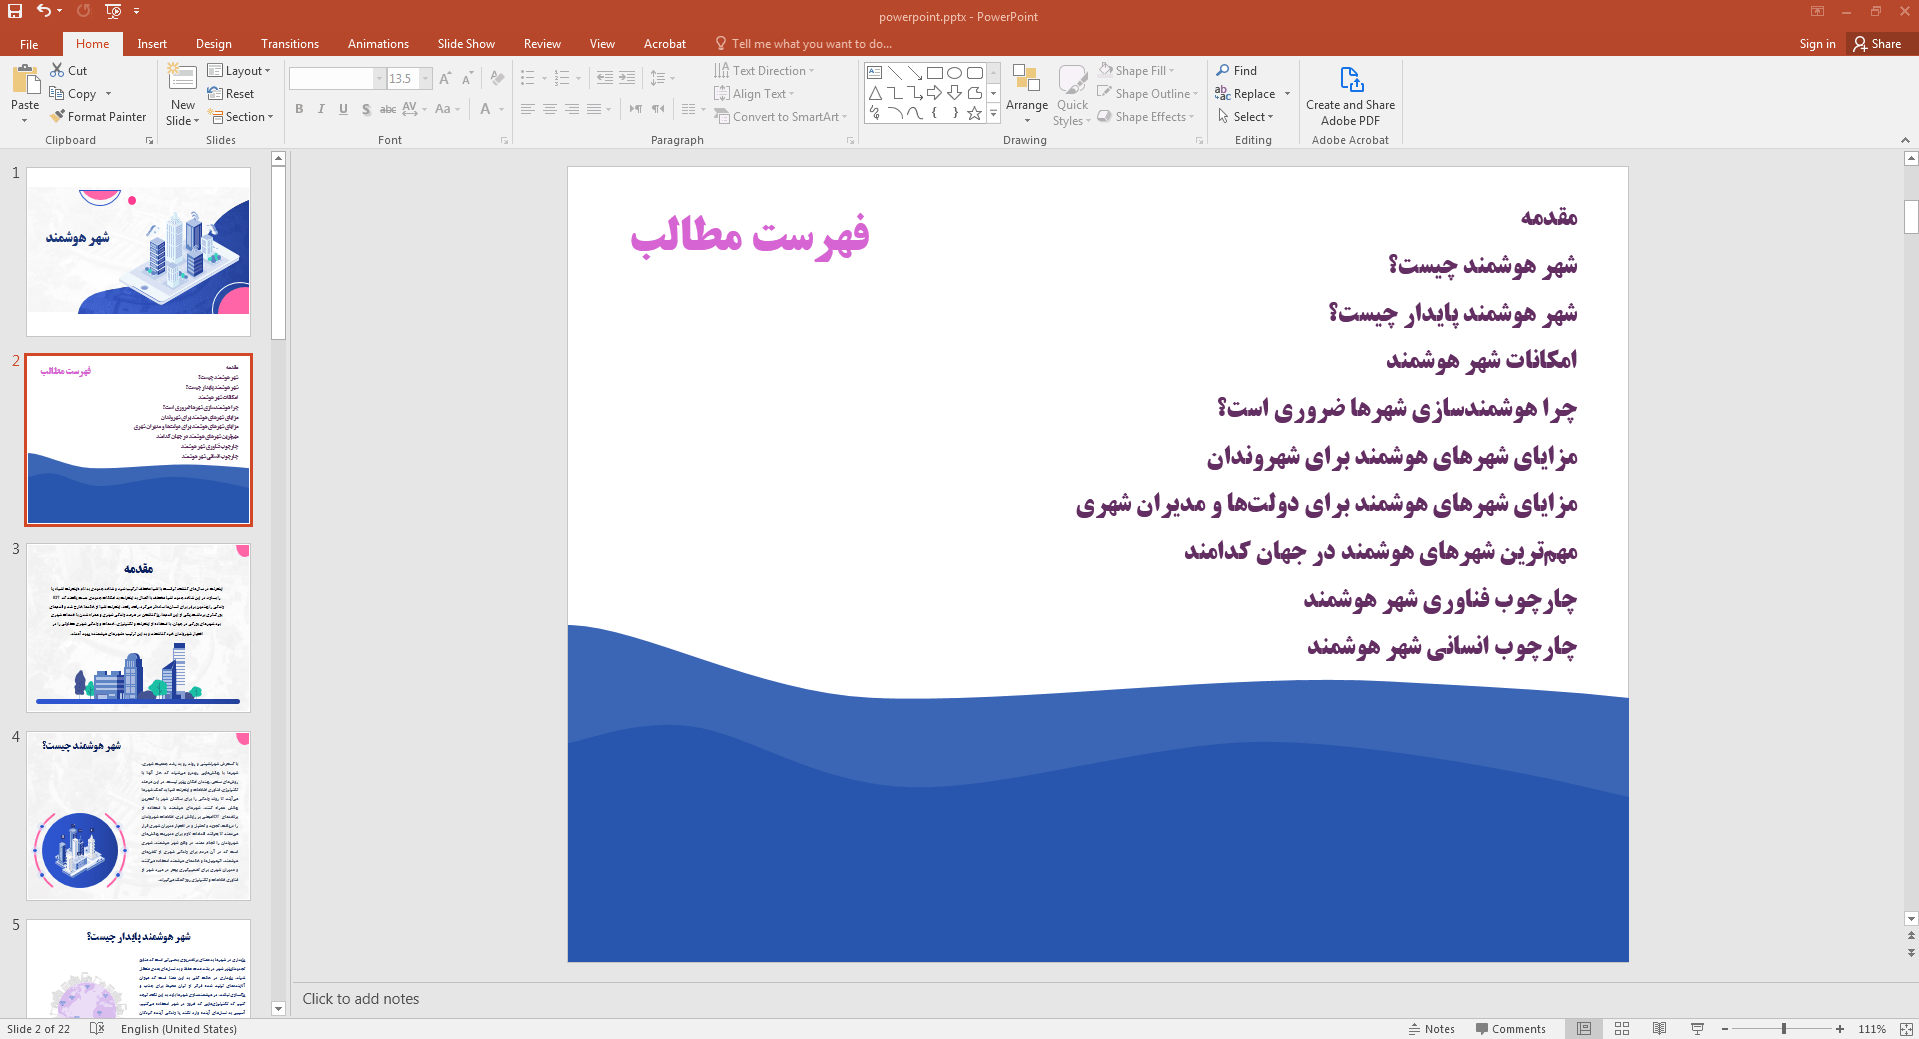Start Slide Show from status bar icon

pos(1697,1029)
